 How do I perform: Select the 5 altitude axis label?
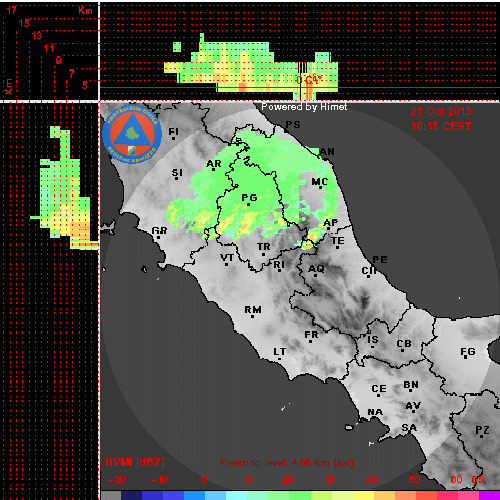point(85,85)
